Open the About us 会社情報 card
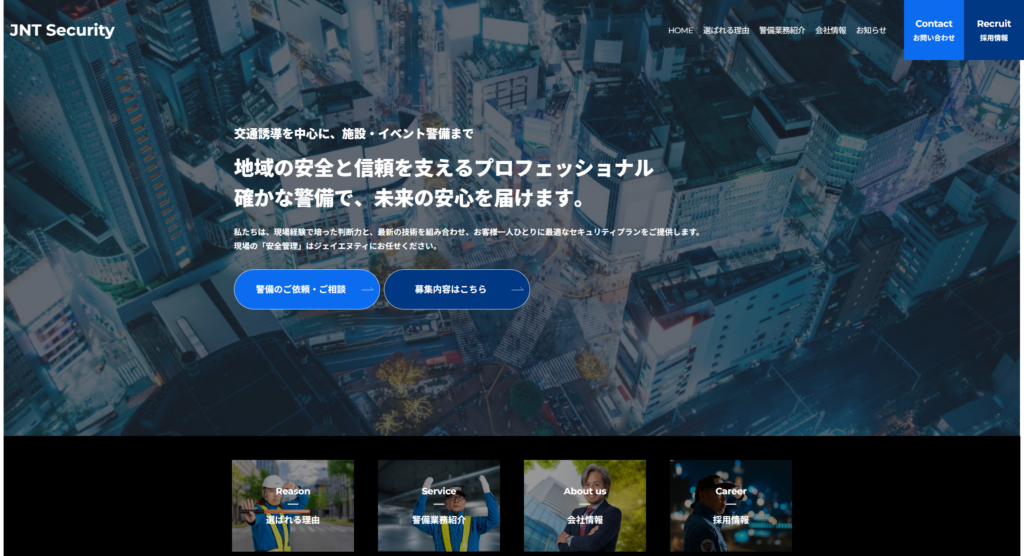This screenshot has height=556, width=1024. point(584,506)
